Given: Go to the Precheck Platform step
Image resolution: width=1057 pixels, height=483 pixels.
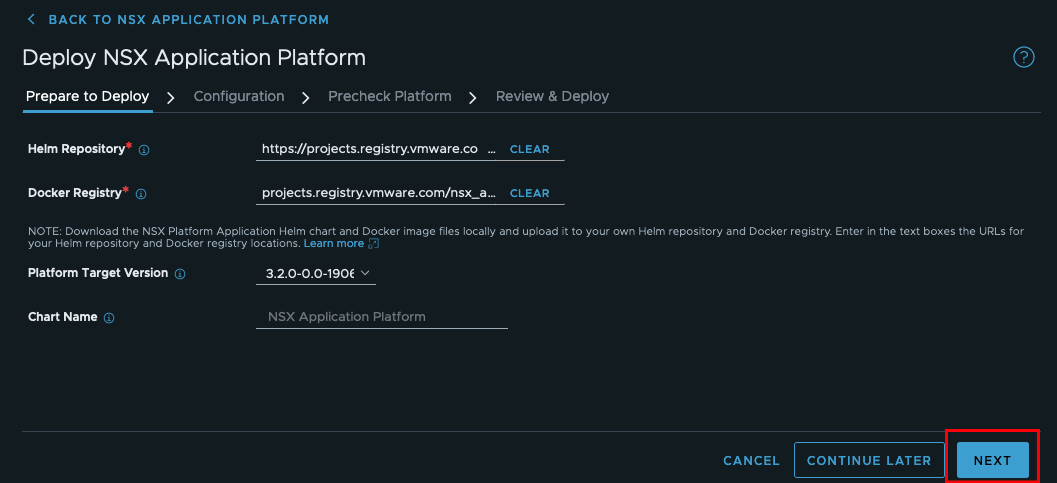Looking at the screenshot, I should [x=390, y=96].
